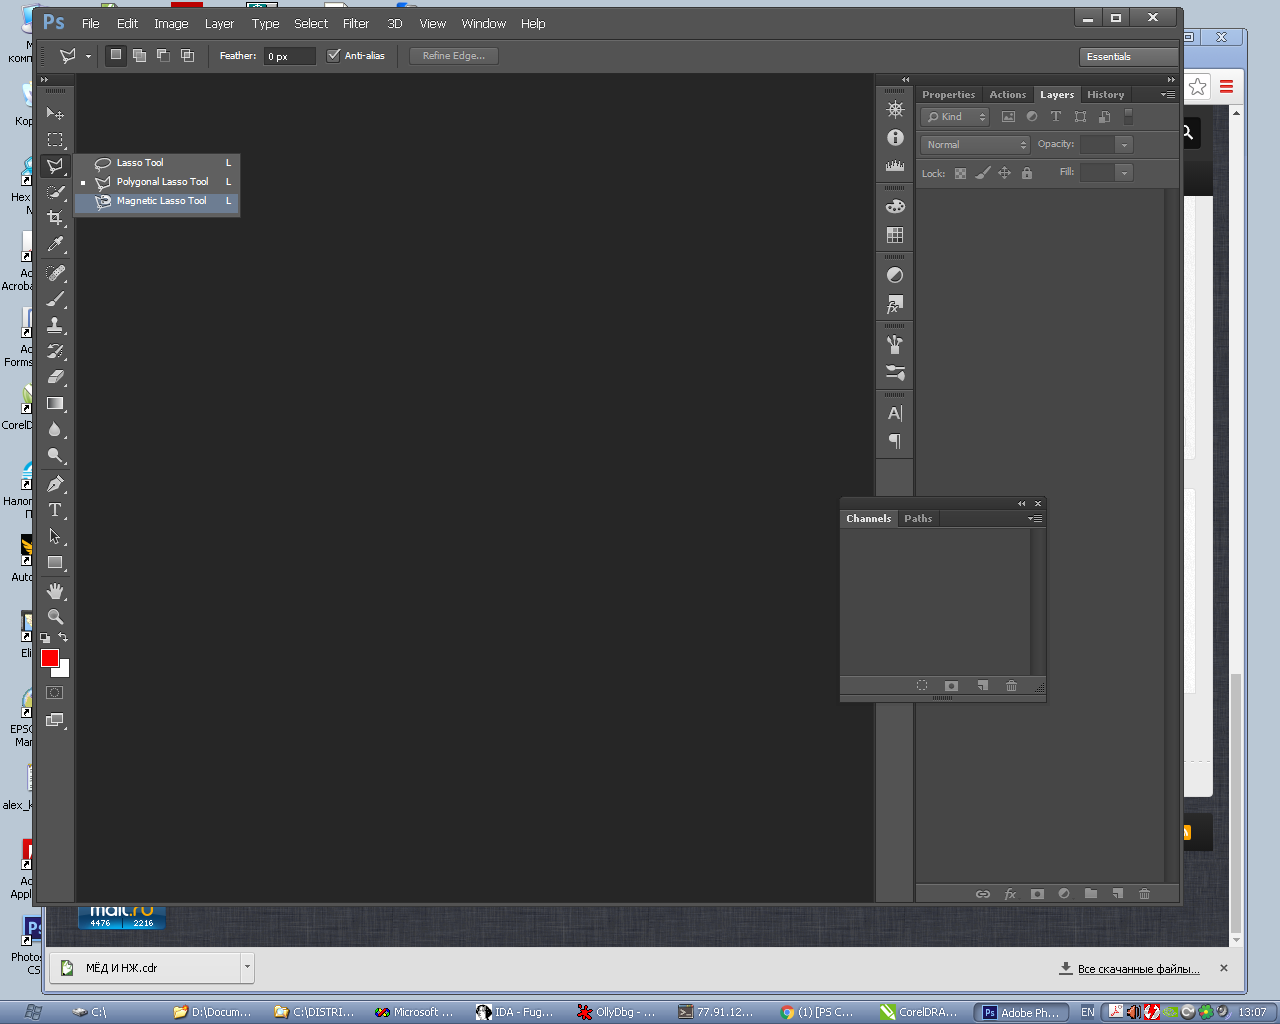The height and width of the screenshot is (1024, 1280).
Task: Open the Navigator panel icon
Action: point(895,110)
